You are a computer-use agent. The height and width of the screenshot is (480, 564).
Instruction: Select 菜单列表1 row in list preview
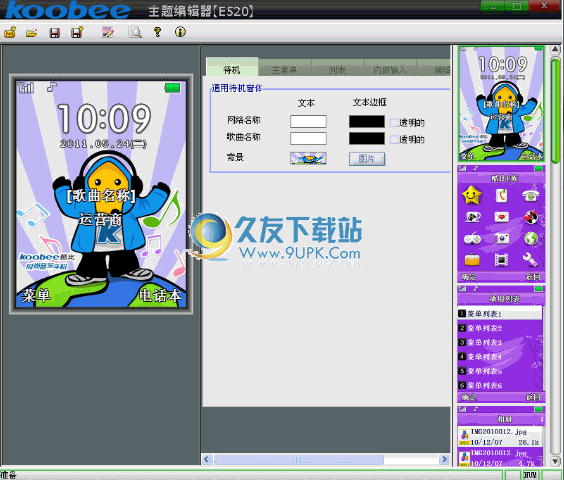coord(500,314)
